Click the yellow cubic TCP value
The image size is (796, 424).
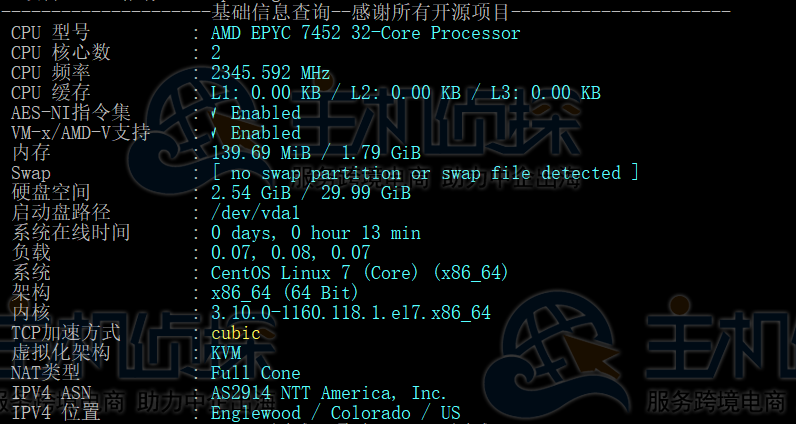pos(235,333)
